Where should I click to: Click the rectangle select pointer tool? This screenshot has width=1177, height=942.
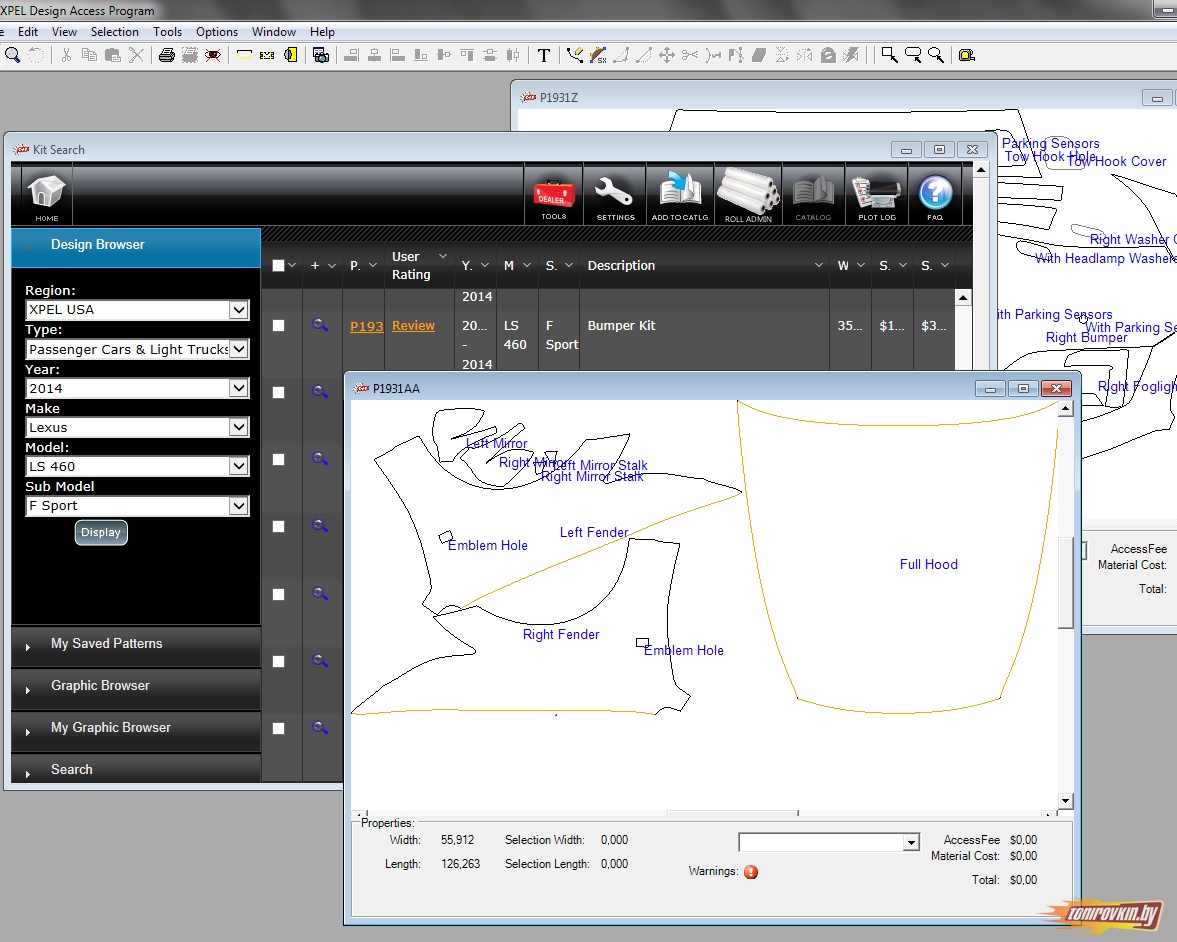[x=890, y=55]
